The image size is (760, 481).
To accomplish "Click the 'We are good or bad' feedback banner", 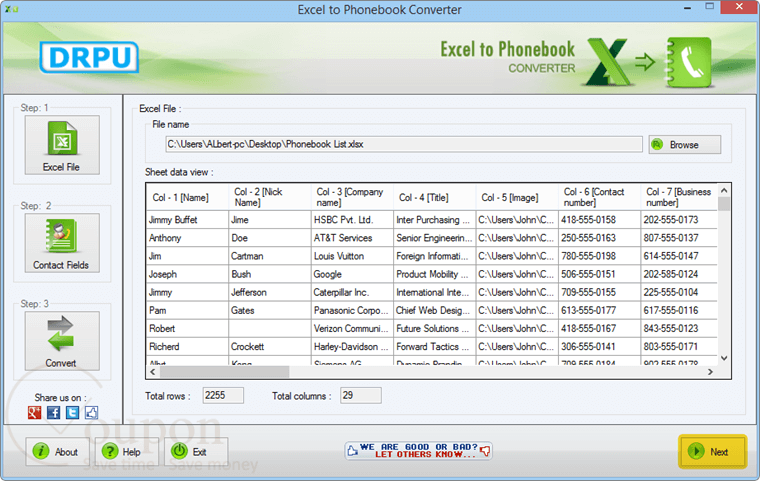I will click(418, 450).
